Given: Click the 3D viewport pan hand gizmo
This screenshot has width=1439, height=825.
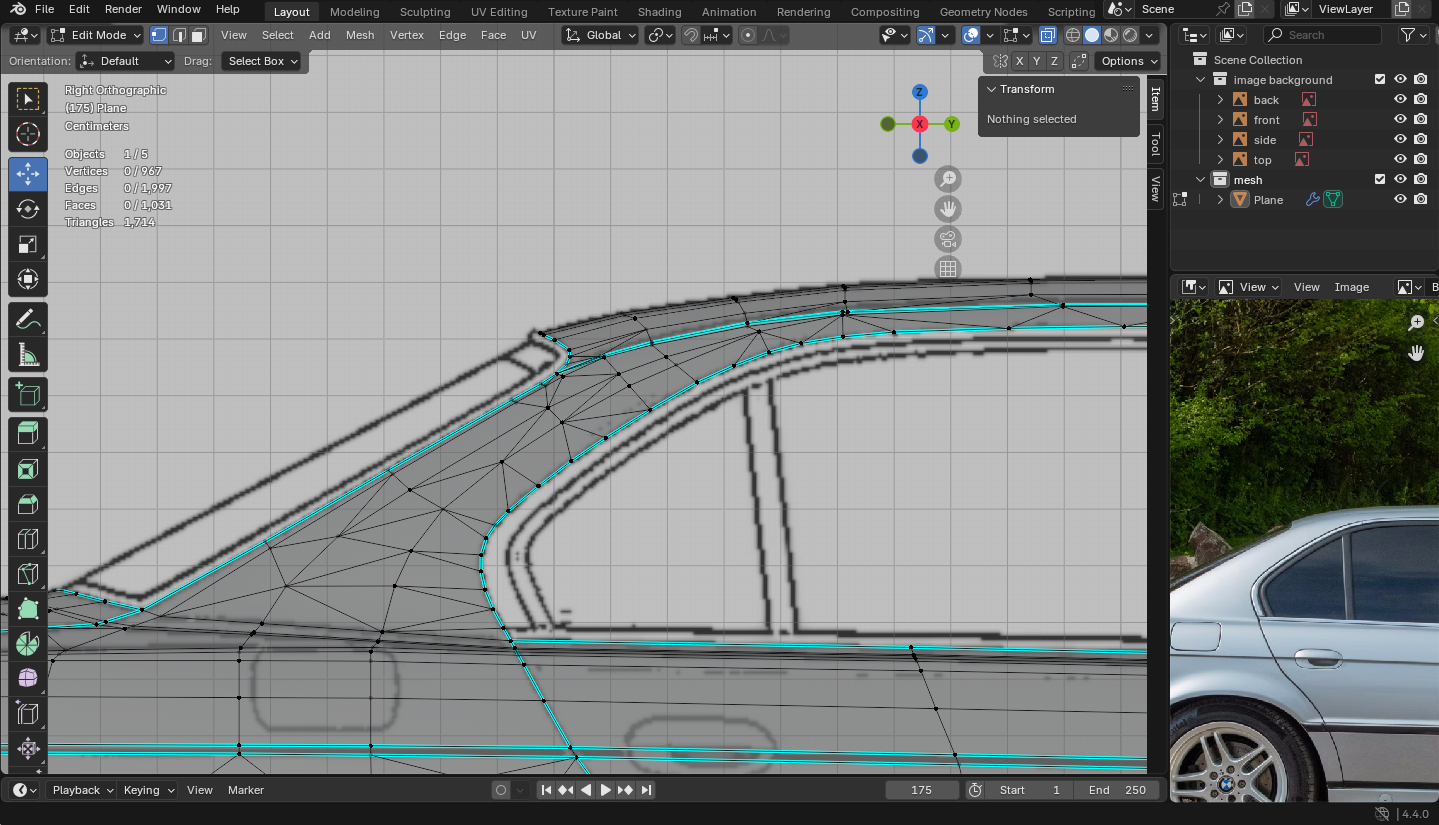Looking at the screenshot, I should [x=948, y=209].
